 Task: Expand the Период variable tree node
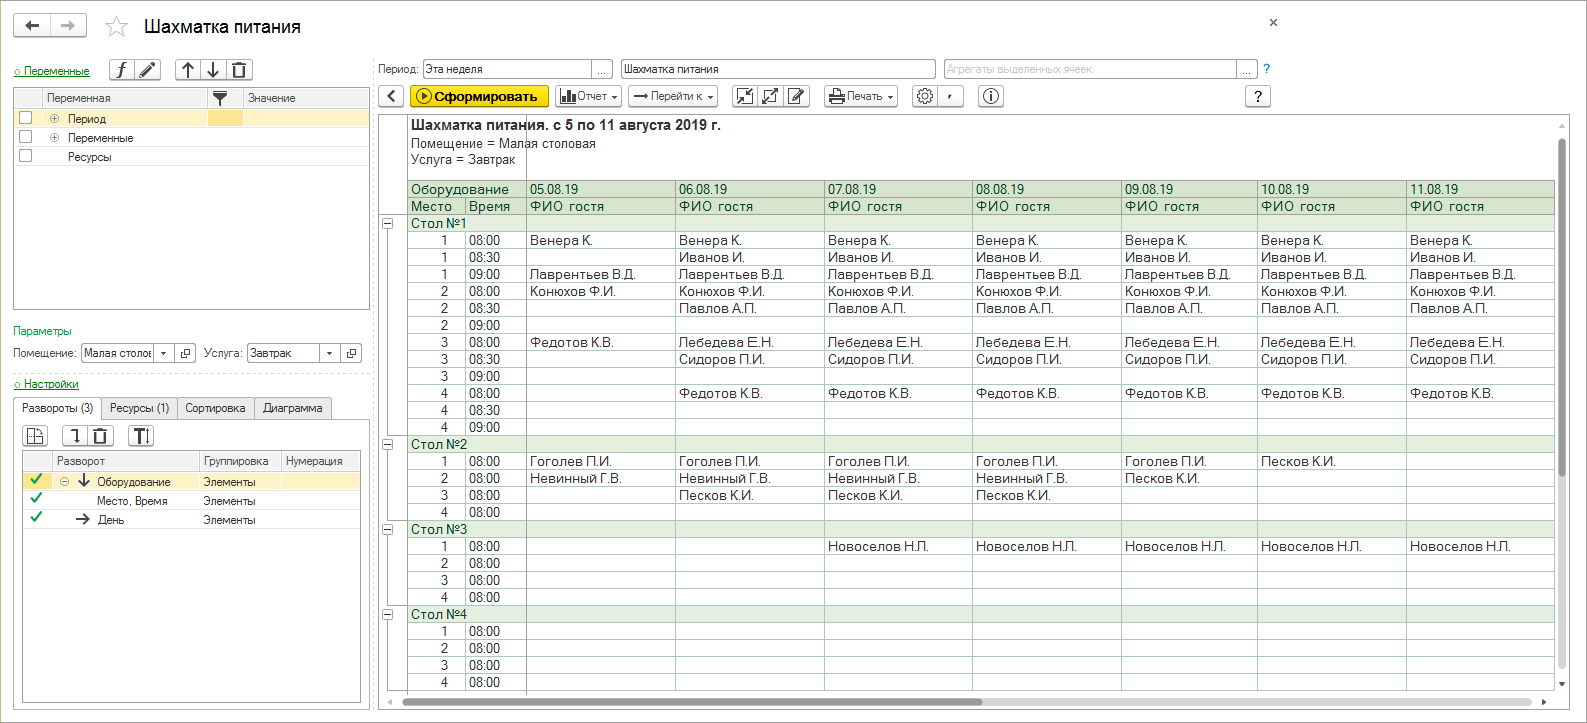coord(55,119)
